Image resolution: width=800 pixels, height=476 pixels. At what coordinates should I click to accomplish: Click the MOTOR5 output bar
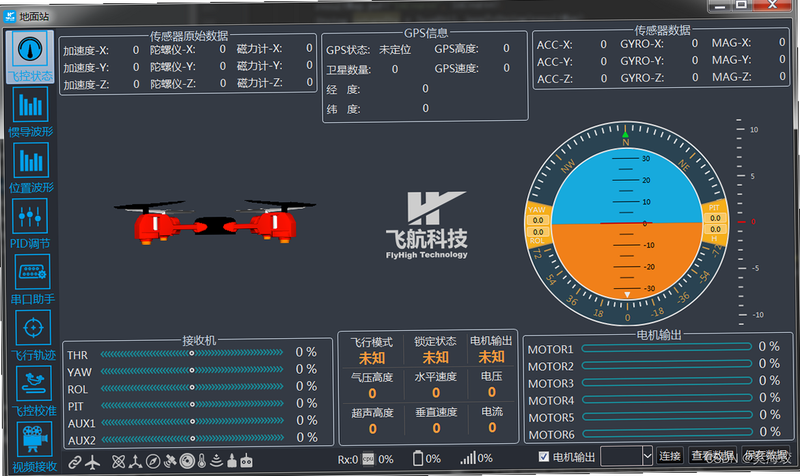pos(667,416)
